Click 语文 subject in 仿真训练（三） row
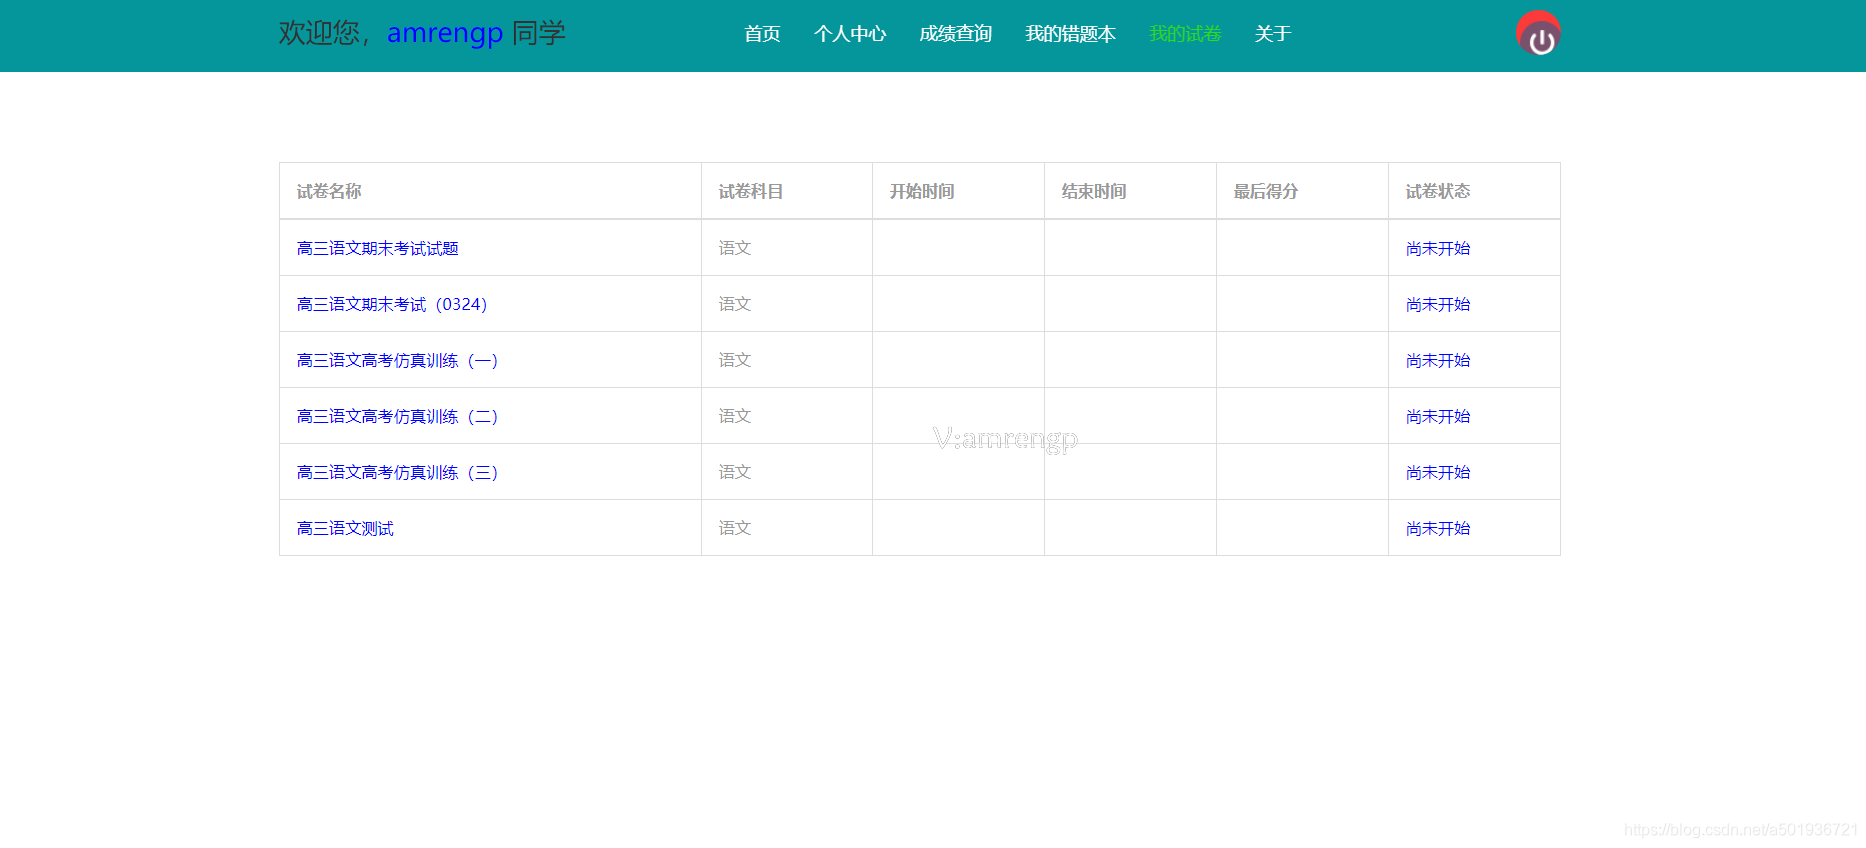 click(x=735, y=472)
